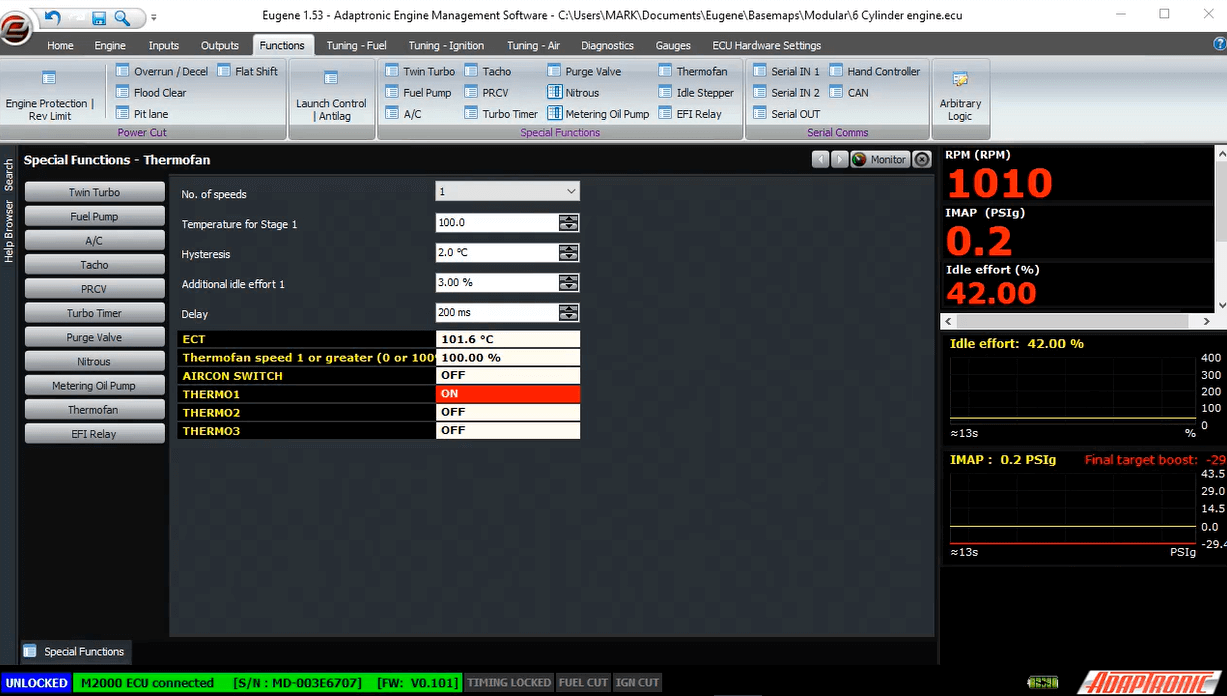Viewport: 1227px width, 696px height.
Task: Open the Serial IN 2 ribbon item
Action: point(786,92)
